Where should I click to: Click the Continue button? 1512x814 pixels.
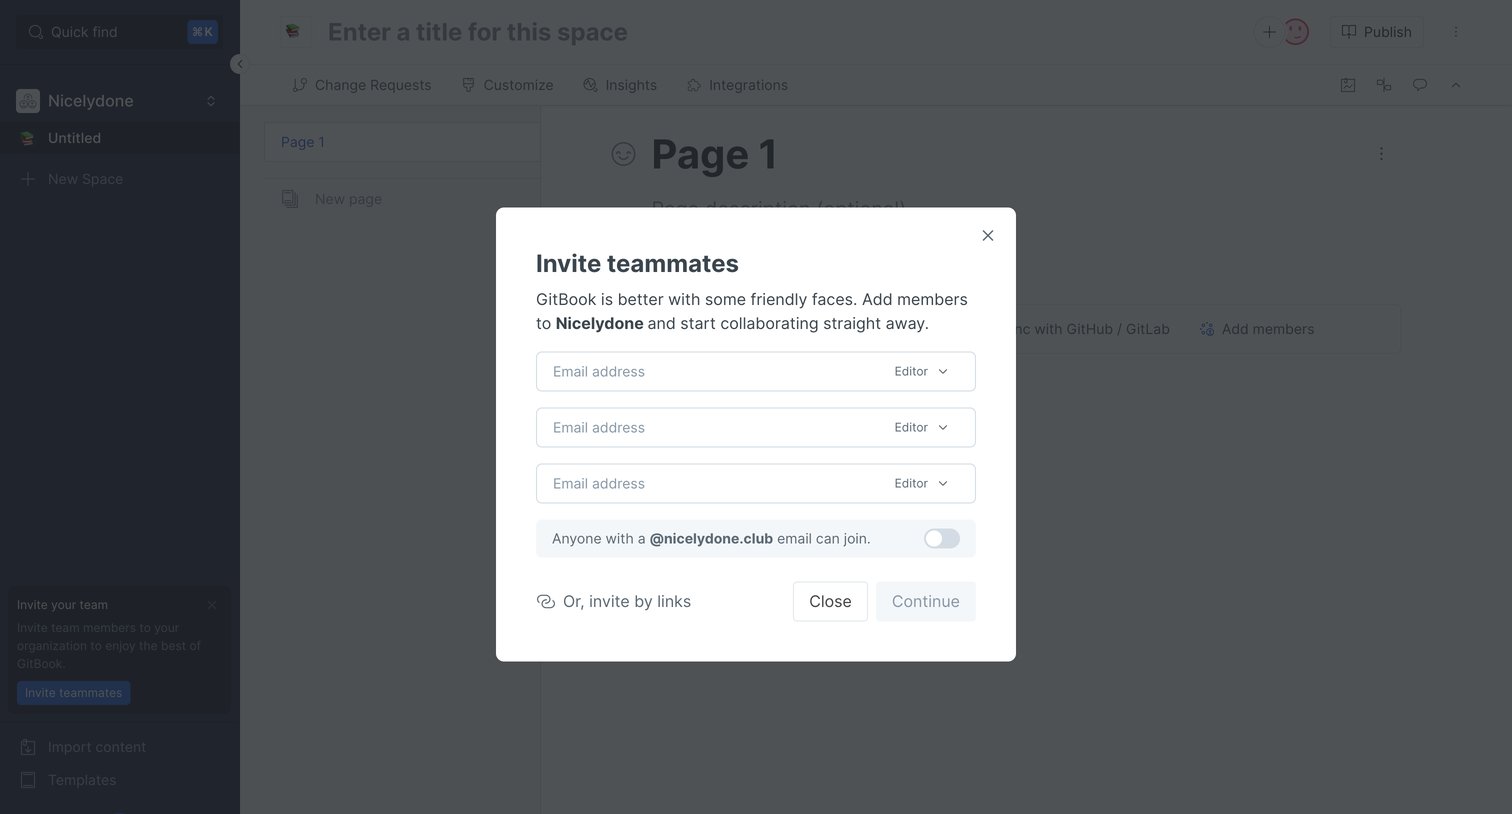[x=926, y=602]
